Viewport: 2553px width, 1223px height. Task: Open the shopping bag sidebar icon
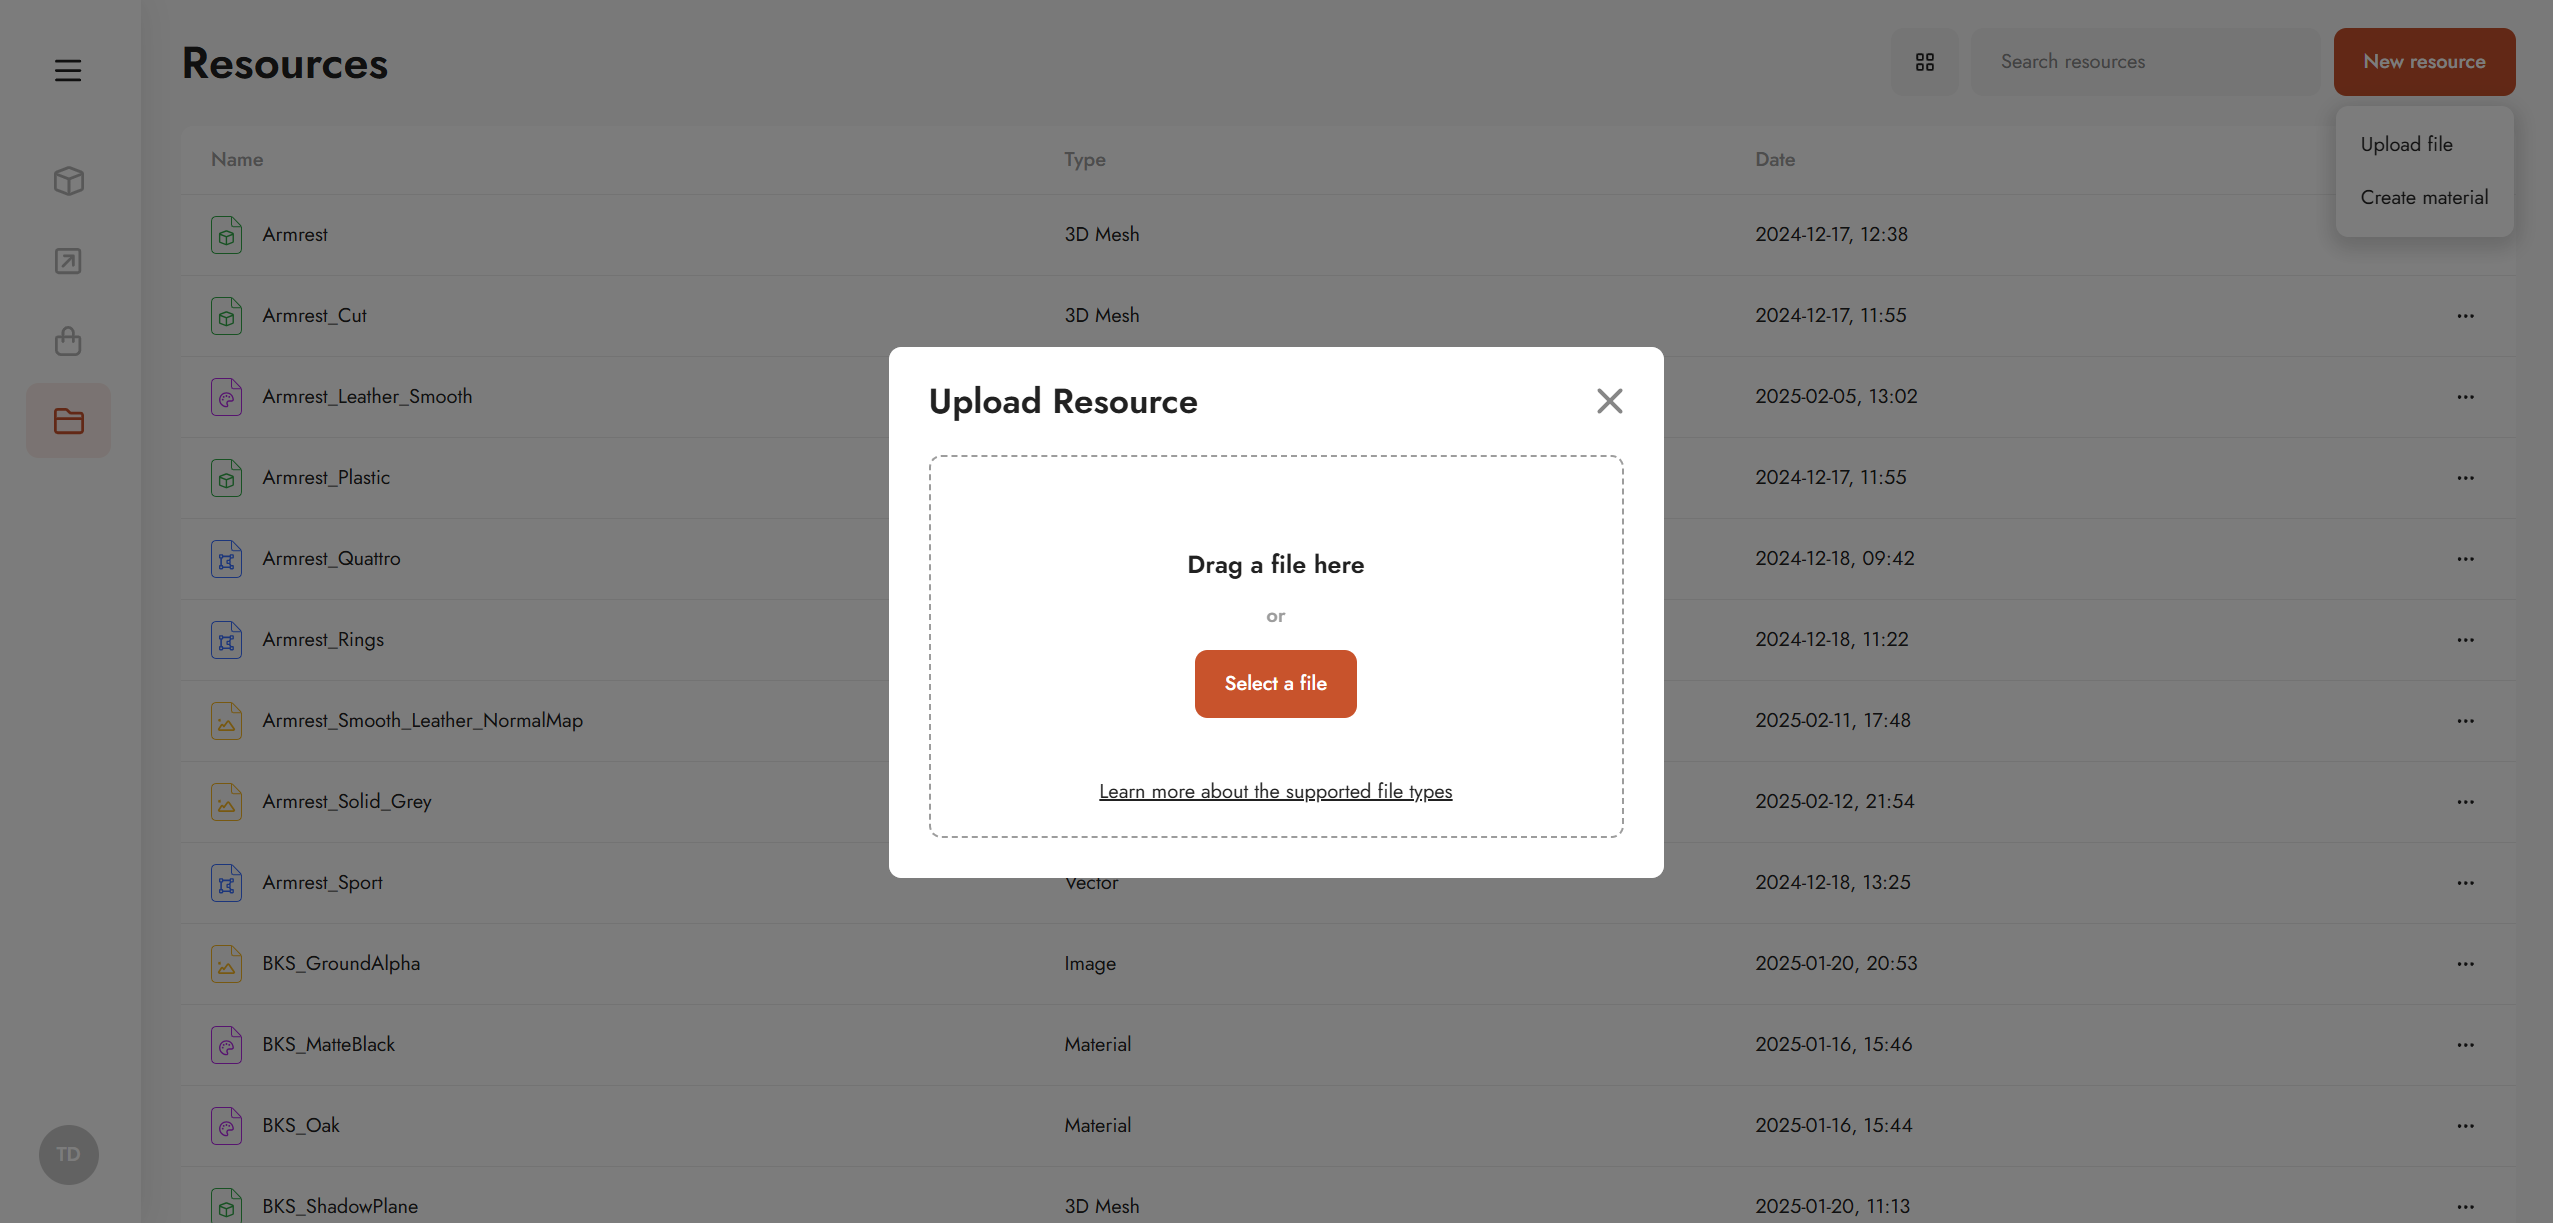point(68,341)
